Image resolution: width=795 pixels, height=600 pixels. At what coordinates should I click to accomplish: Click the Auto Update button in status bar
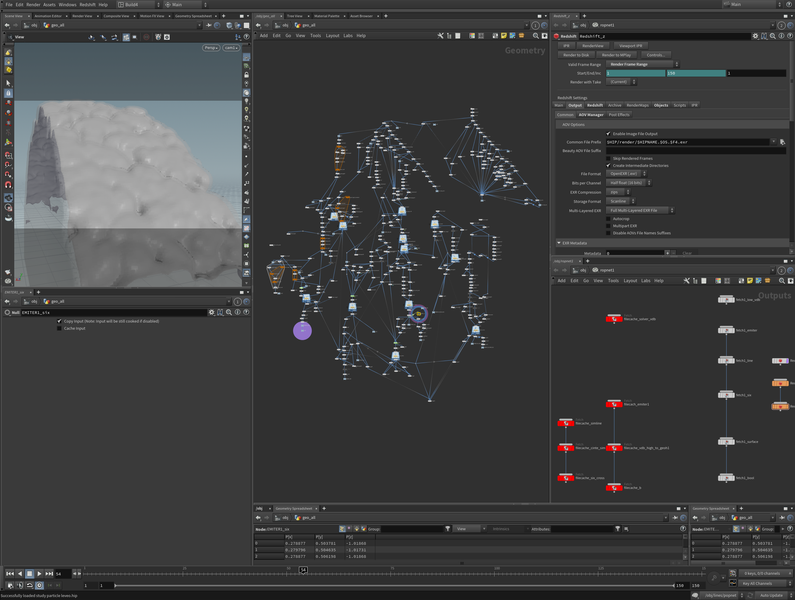pos(771,595)
